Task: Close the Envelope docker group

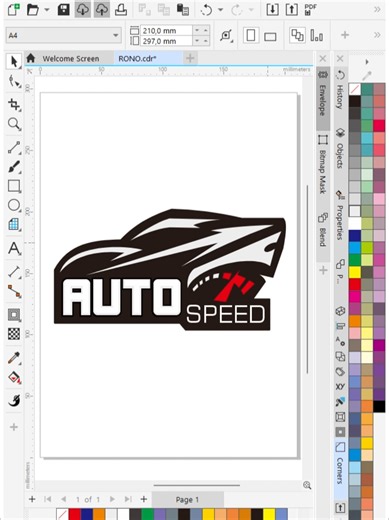Action: (323, 59)
